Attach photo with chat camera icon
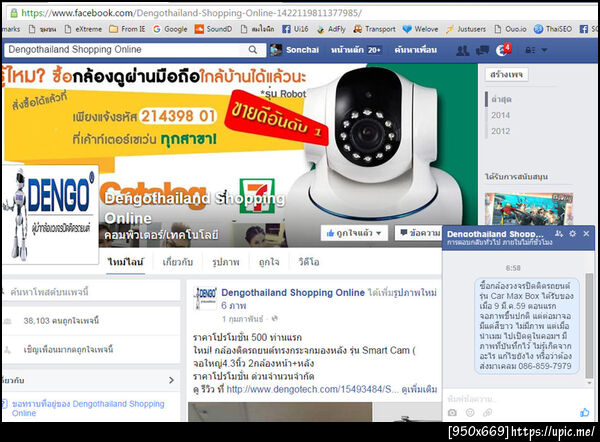The height and width of the screenshot is (442, 600). point(452,413)
